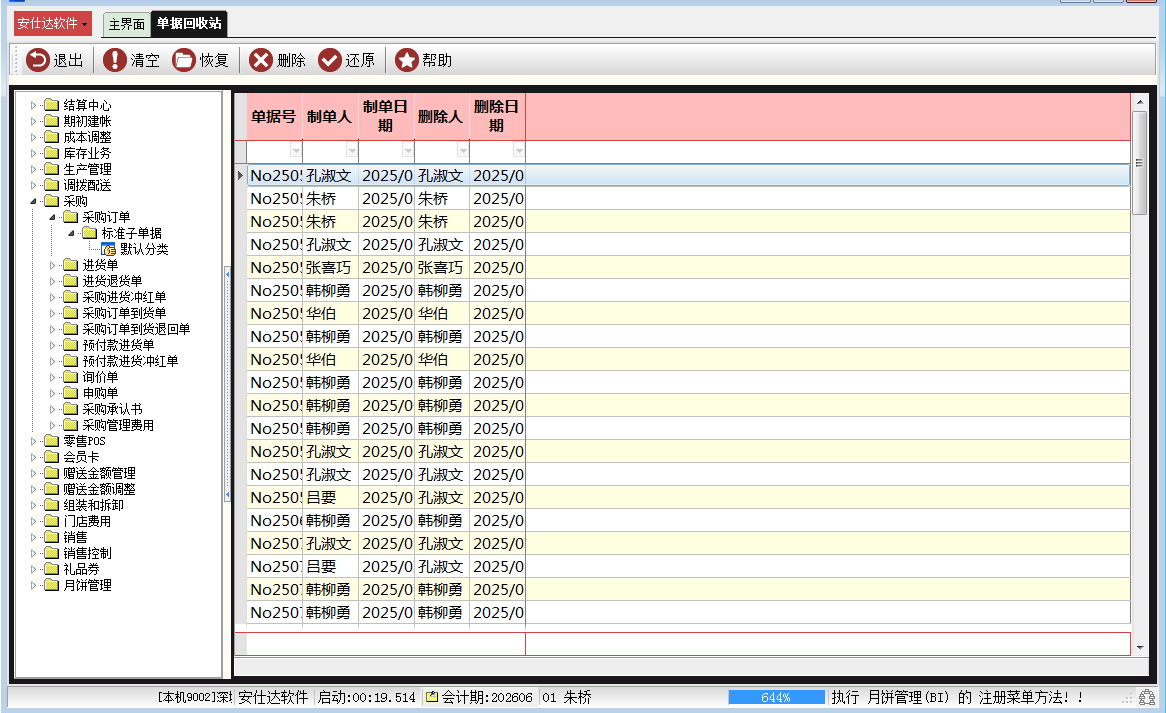The image size is (1166, 713).
Task: Select the 单据回收站 tab
Action: pos(189,24)
